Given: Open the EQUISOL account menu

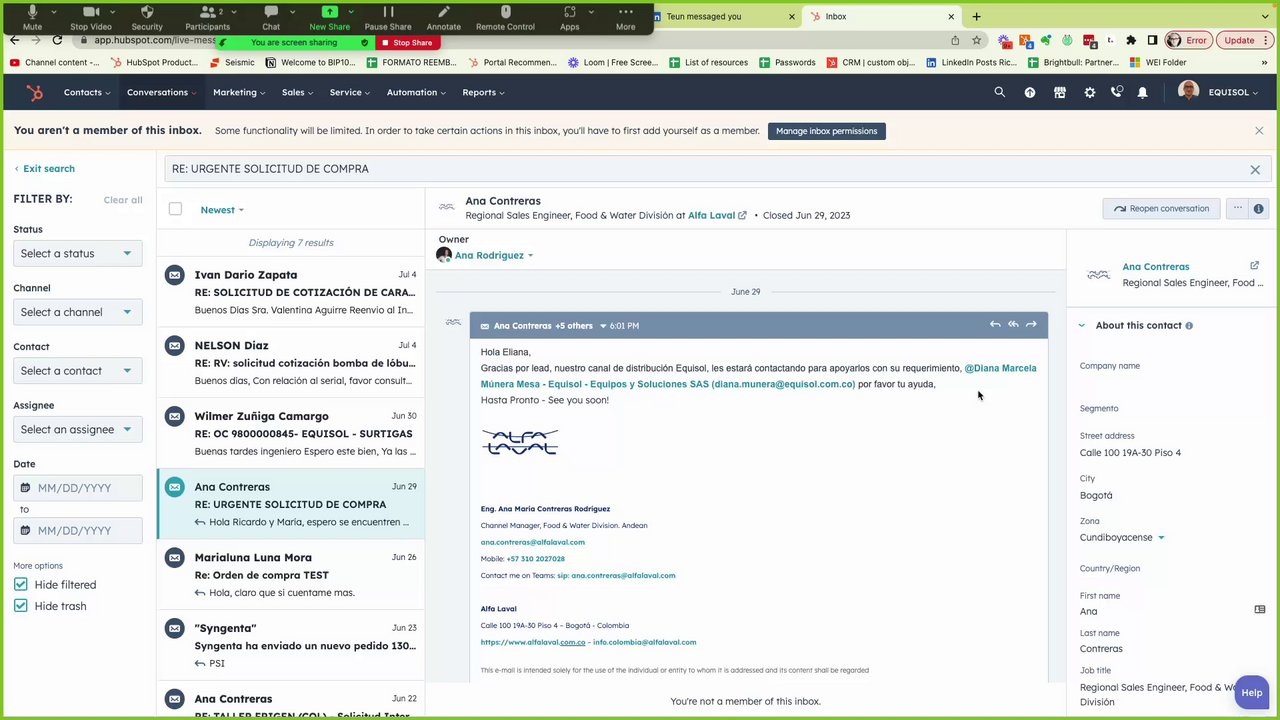Looking at the screenshot, I should pos(1233,92).
